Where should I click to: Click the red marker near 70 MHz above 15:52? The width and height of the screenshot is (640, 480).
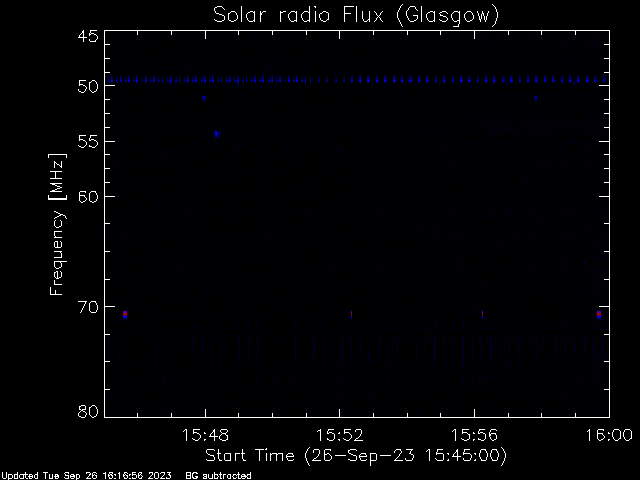[x=351, y=314]
